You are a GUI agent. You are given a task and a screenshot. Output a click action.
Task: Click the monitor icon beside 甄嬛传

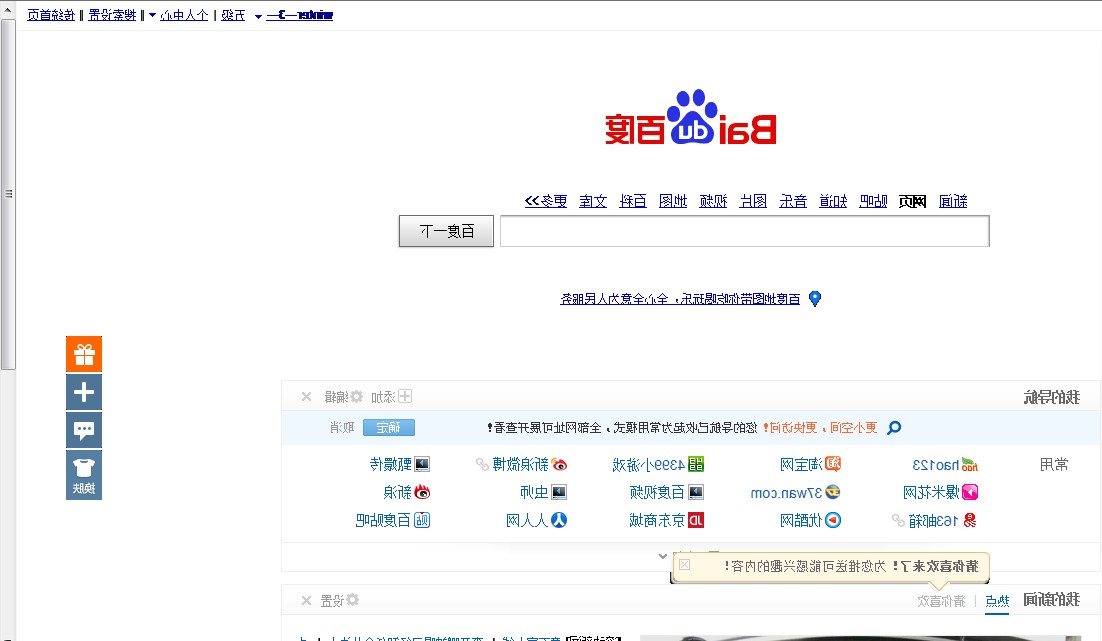[422, 464]
